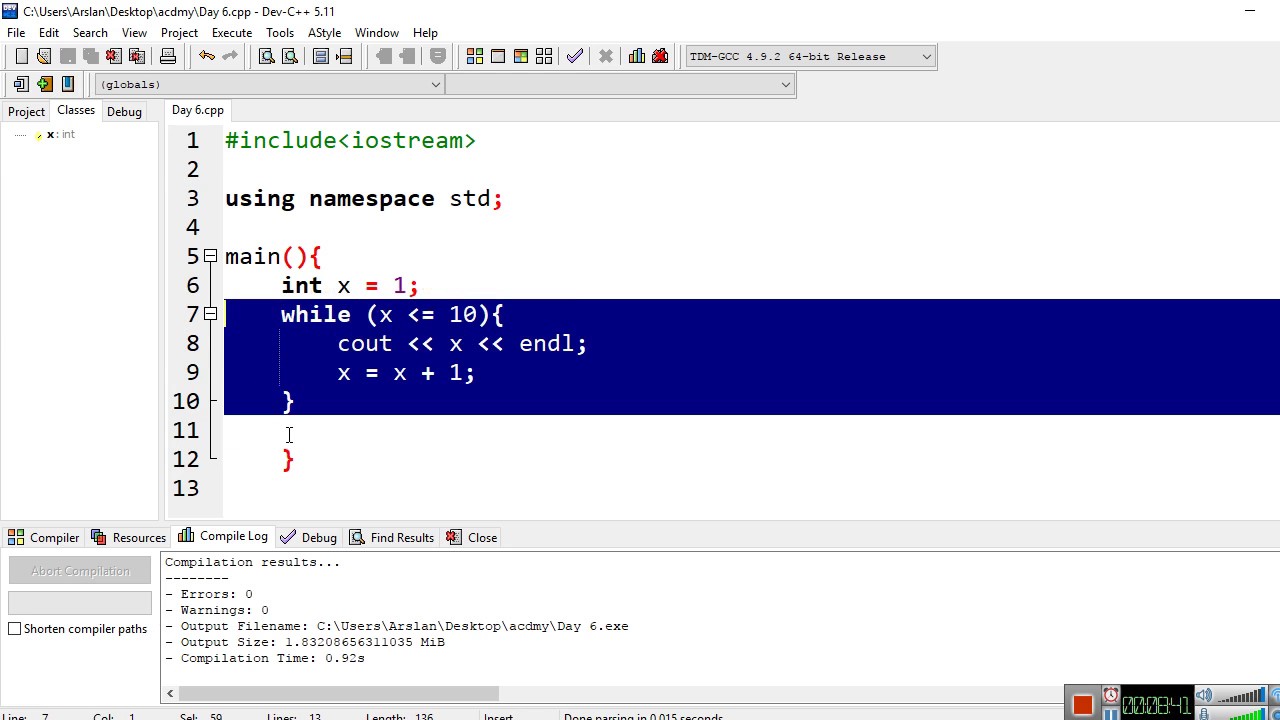Collapse the main() code fold
1280x720 pixels.
211,256
